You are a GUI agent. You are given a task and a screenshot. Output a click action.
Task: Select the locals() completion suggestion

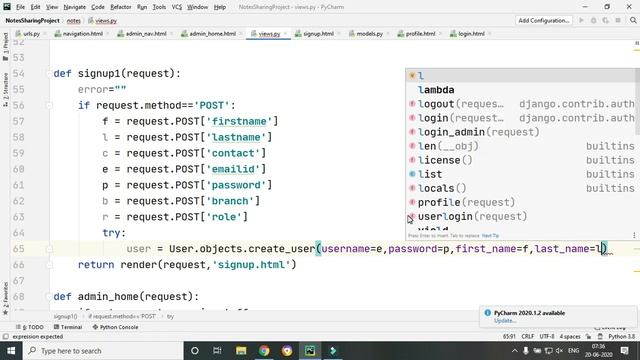521,189
